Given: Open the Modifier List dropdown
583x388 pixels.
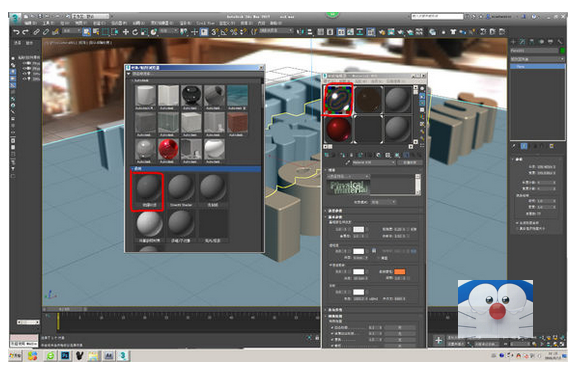Looking at the screenshot, I should pyautogui.click(x=538, y=59).
